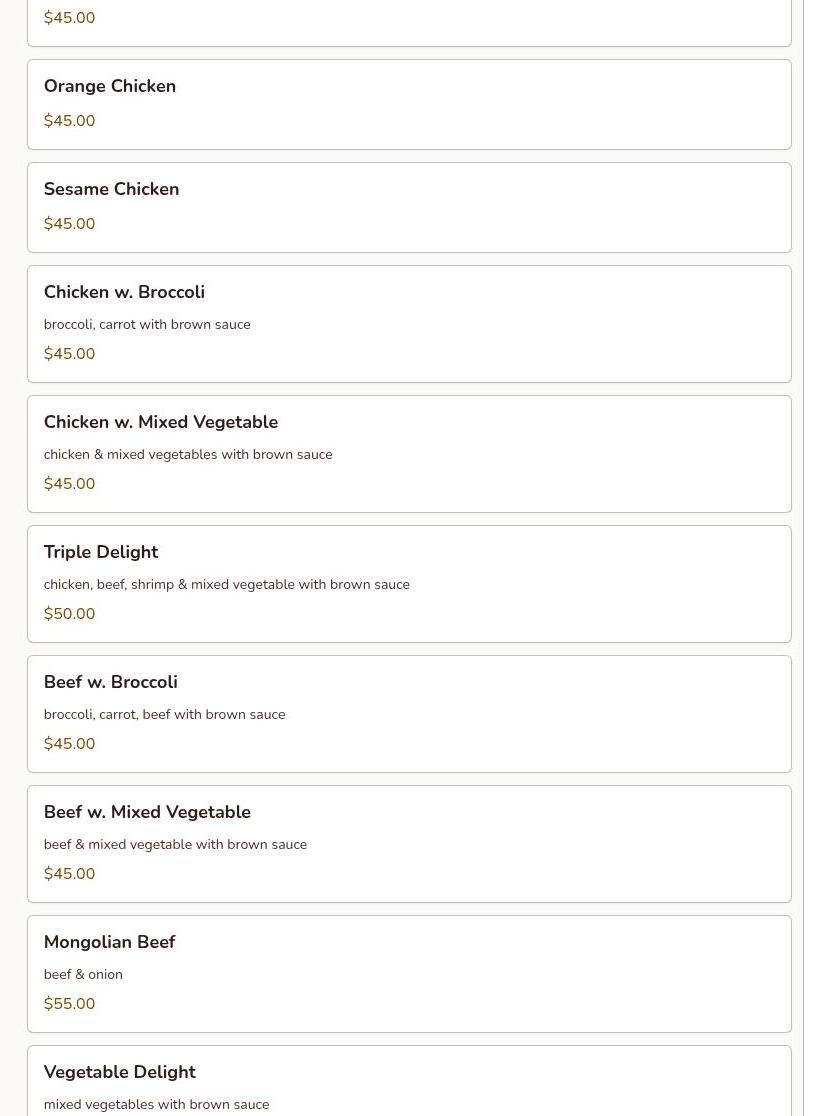The width and height of the screenshot is (824, 1116).
Task: Click the $50.00 price of Triple Delight
Action: tap(70, 614)
